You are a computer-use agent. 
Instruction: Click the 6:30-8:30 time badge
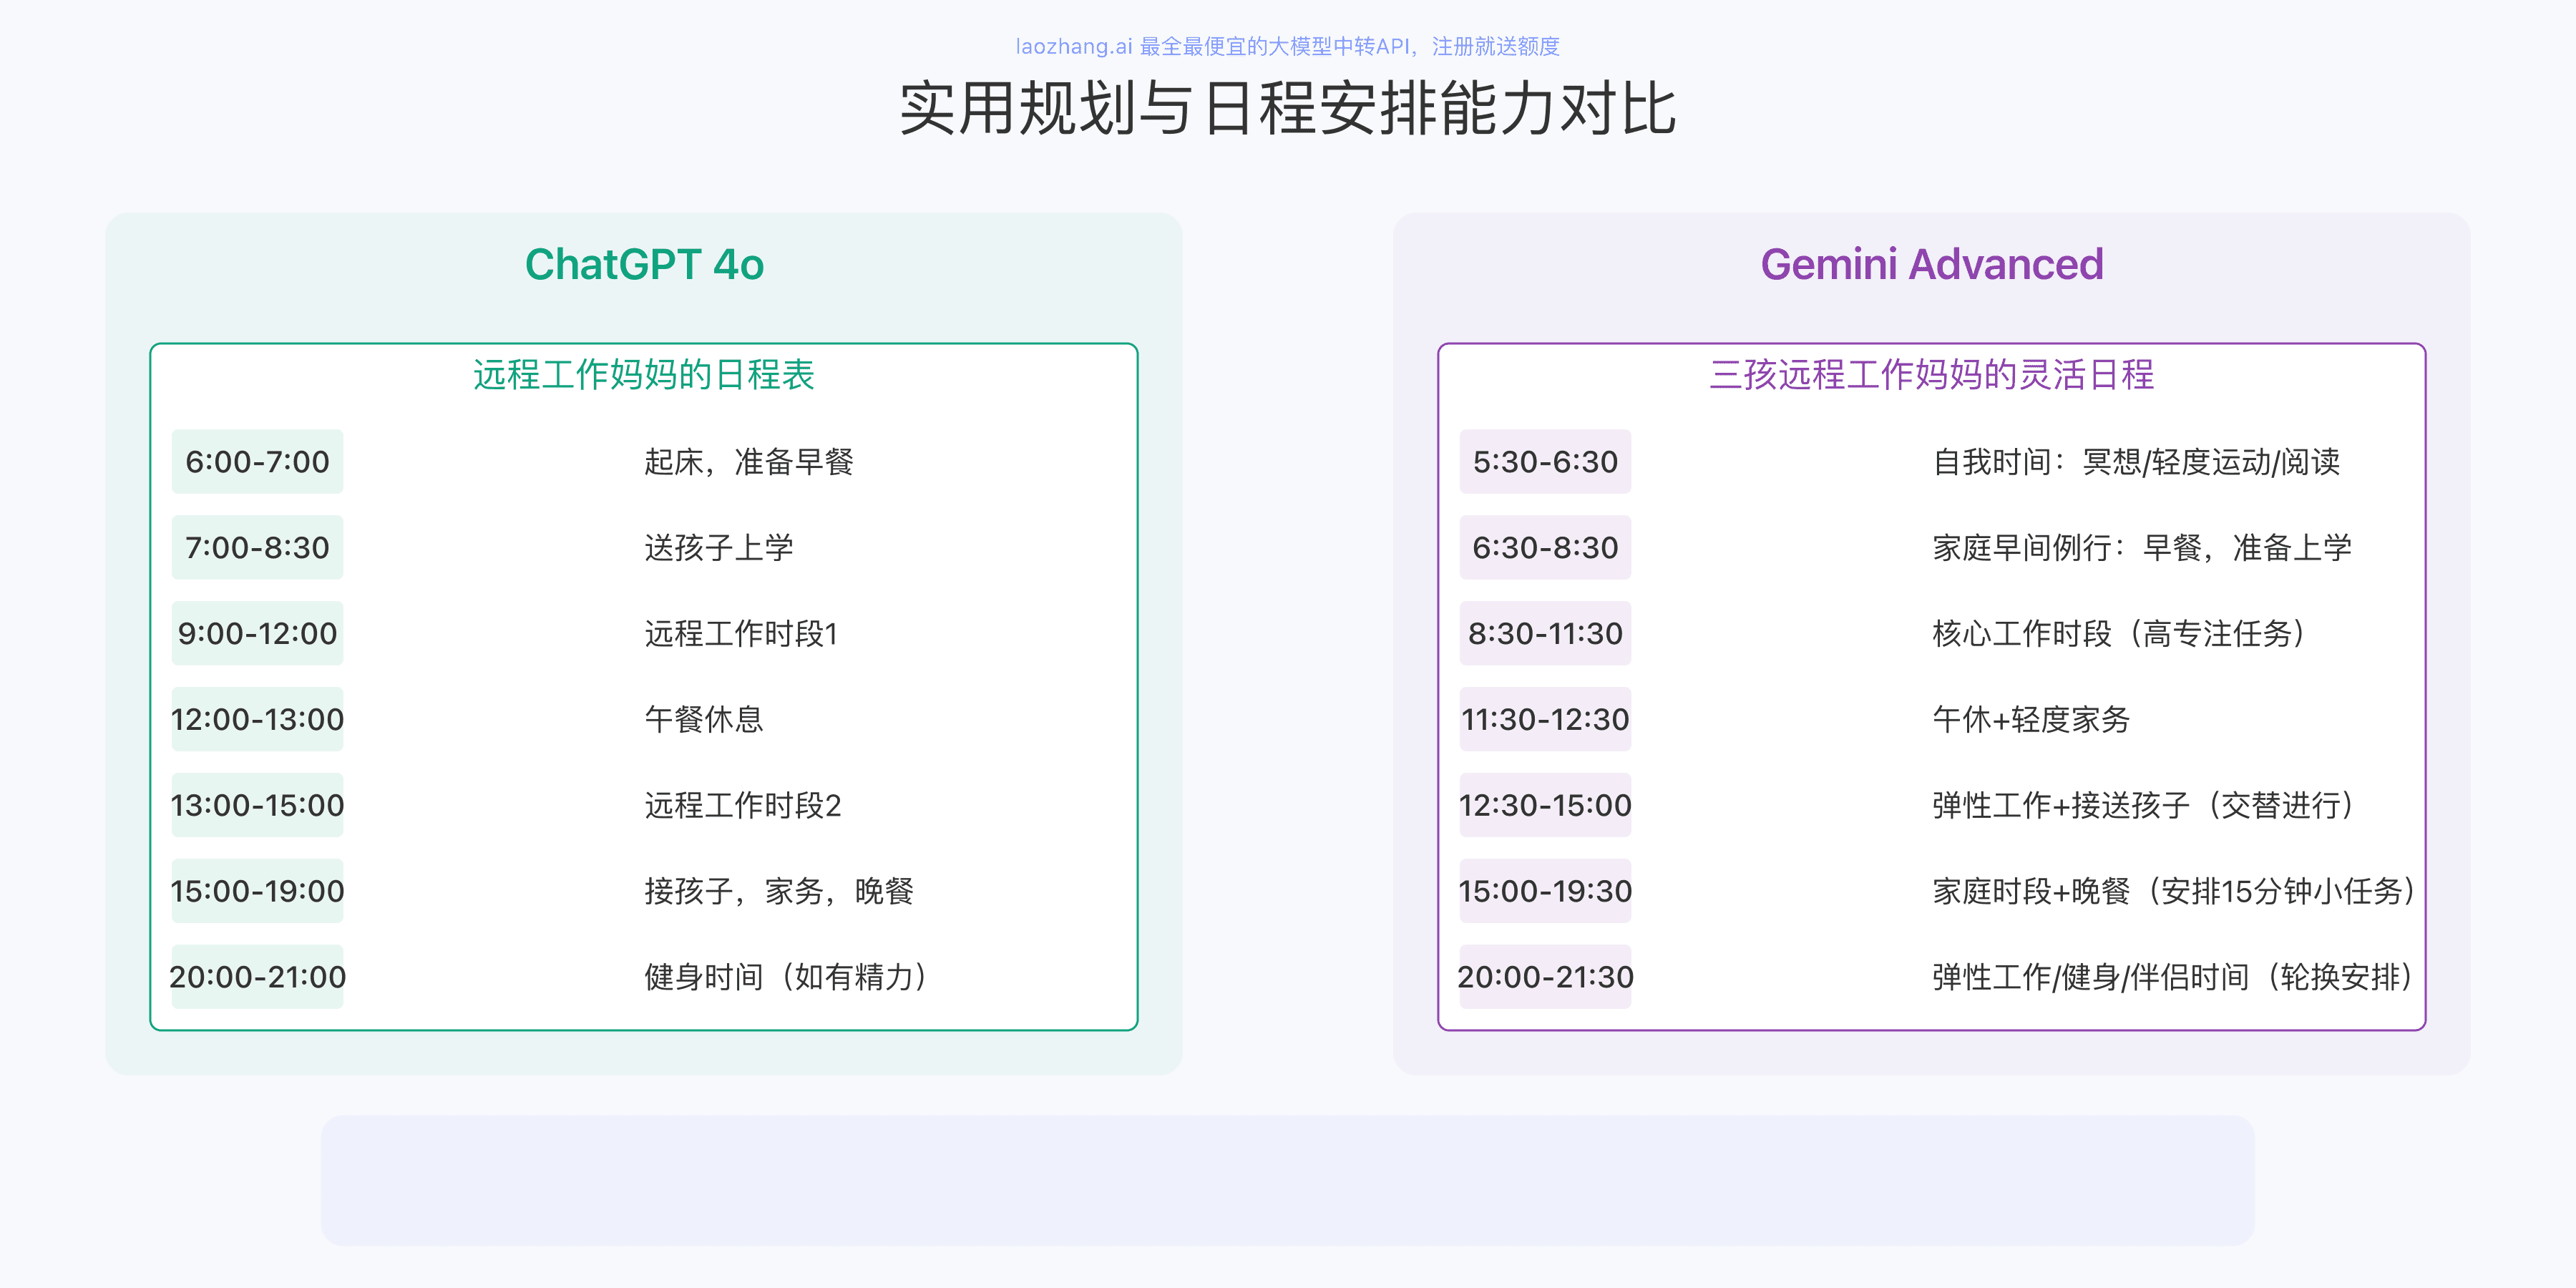click(1545, 548)
